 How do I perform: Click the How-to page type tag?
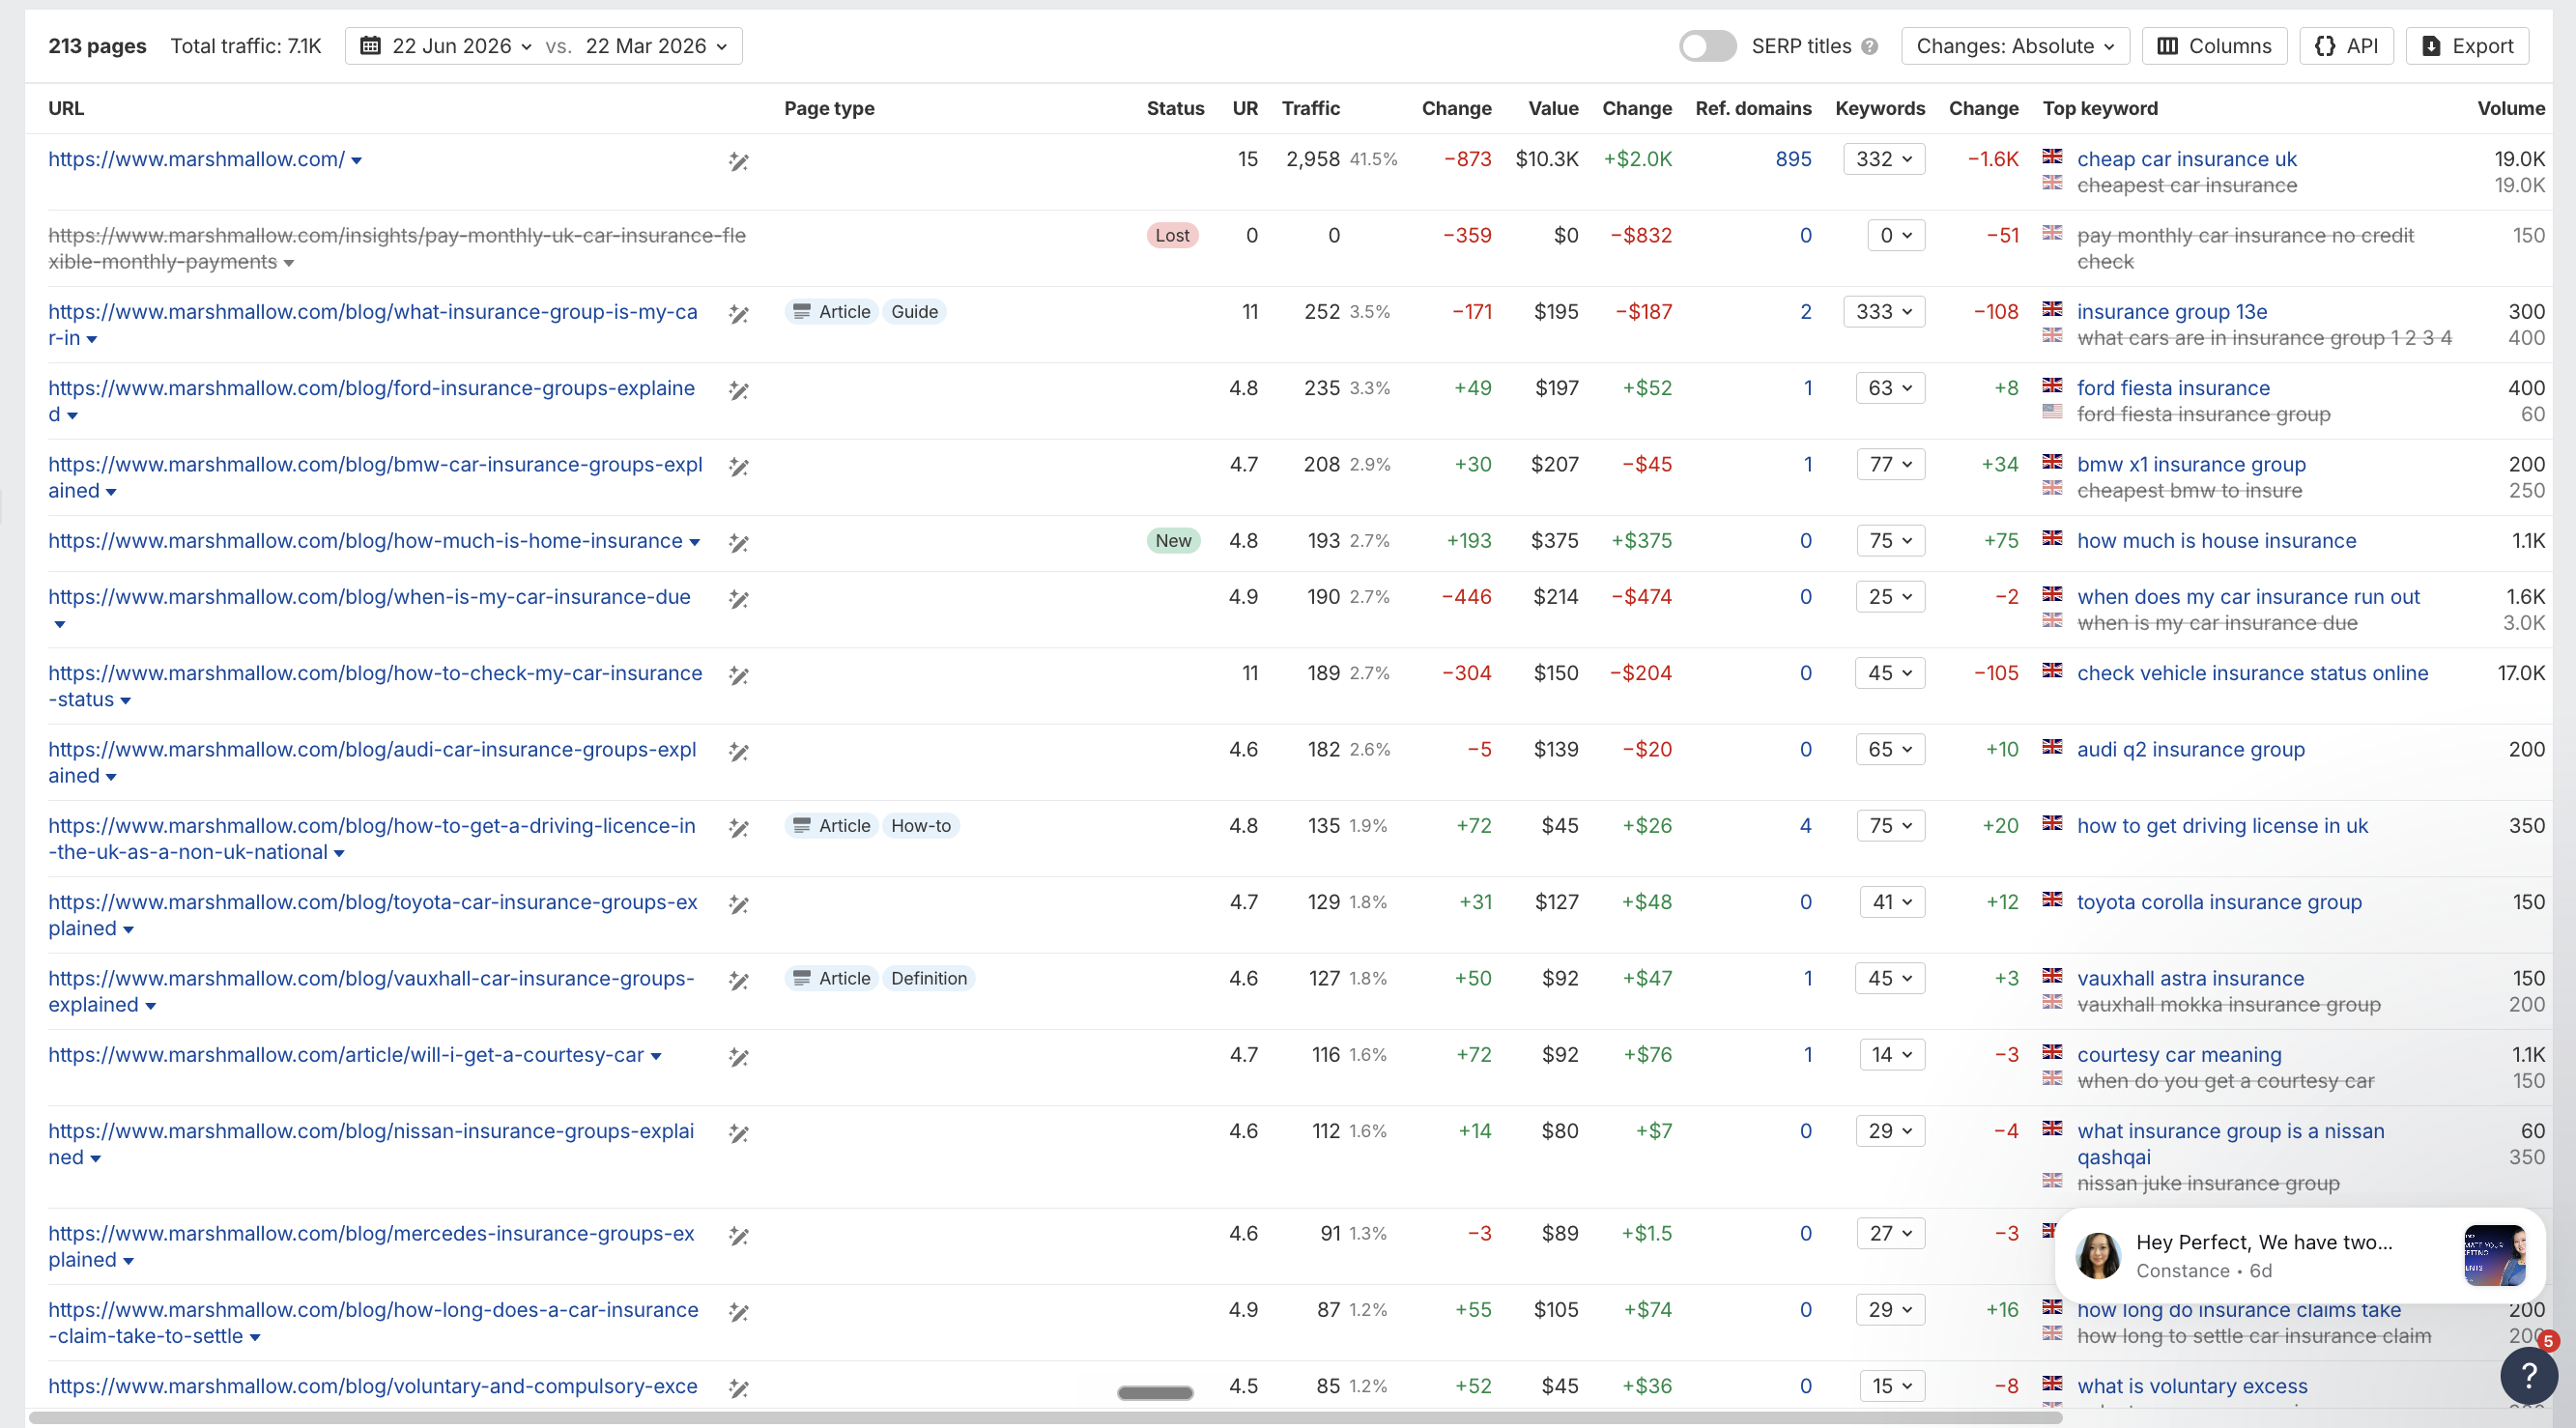coord(920,826)
